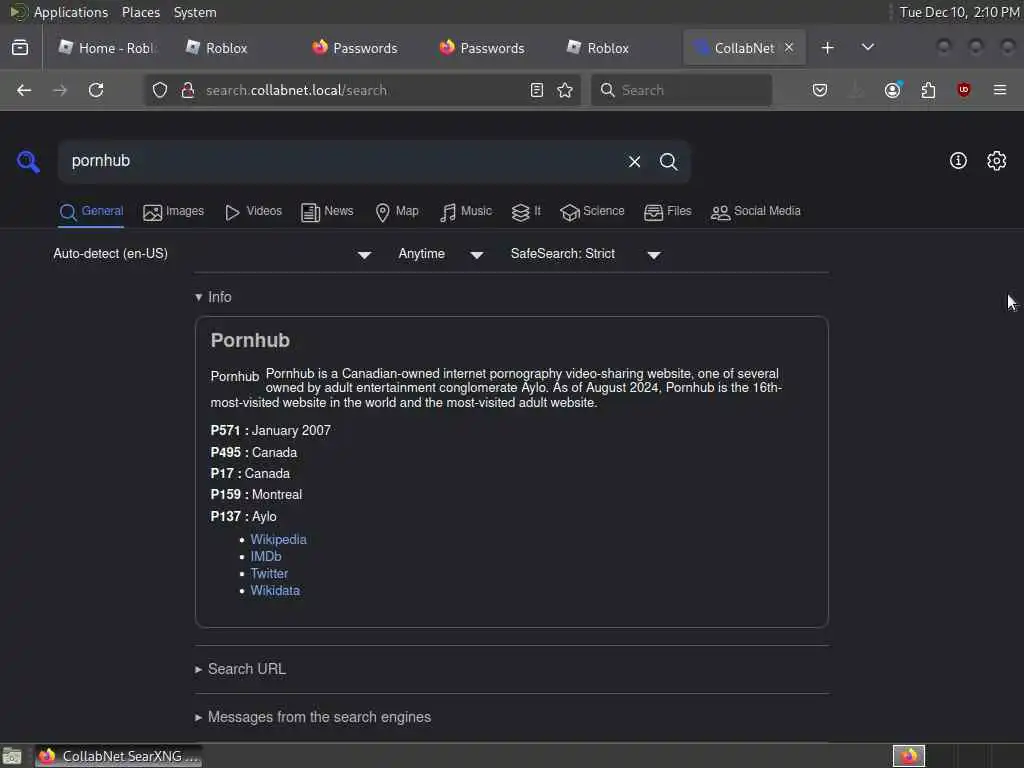The image size is (1024, 768).
Task: Open extensions puzzle icon
Action: click(928, 90)
